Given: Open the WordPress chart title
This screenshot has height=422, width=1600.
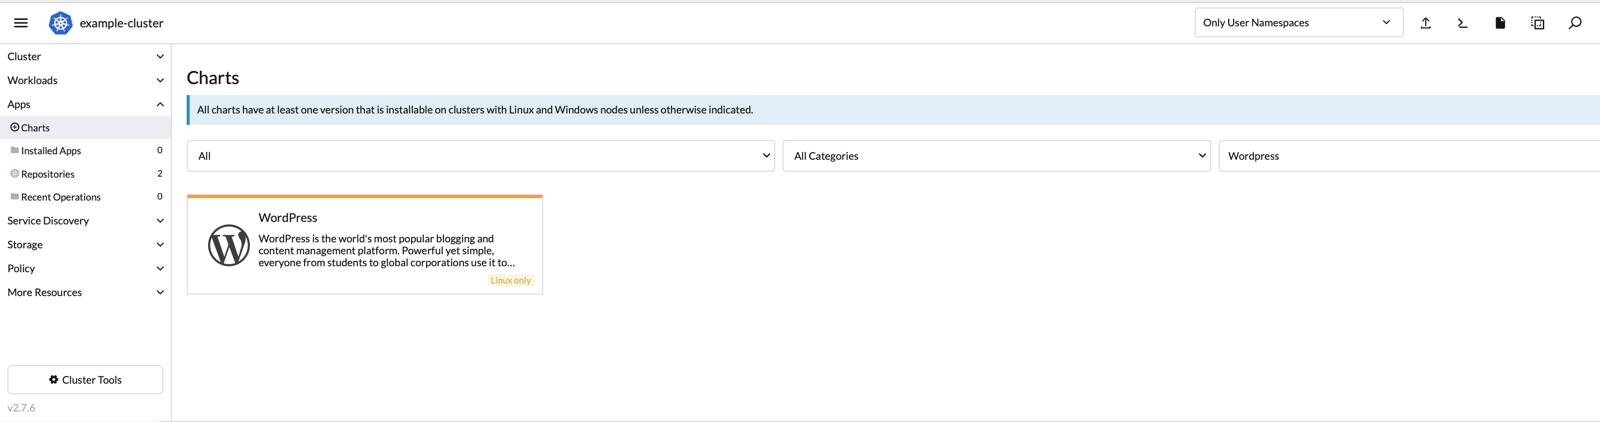Looking at the screenshot, I should click(x=288, y=217).
